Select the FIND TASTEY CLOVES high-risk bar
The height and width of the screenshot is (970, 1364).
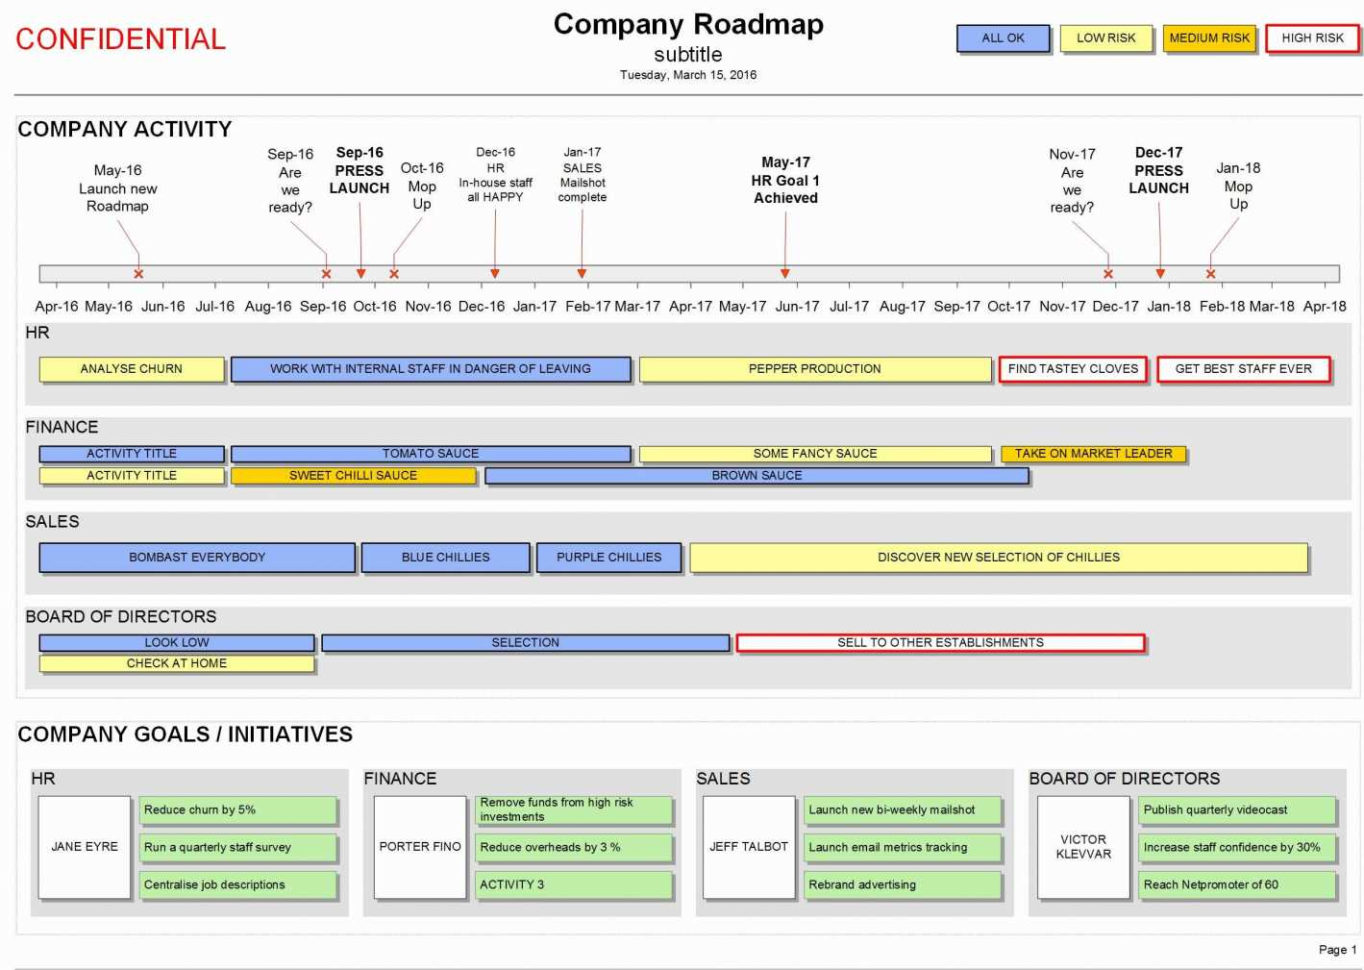pos(1073,368)
